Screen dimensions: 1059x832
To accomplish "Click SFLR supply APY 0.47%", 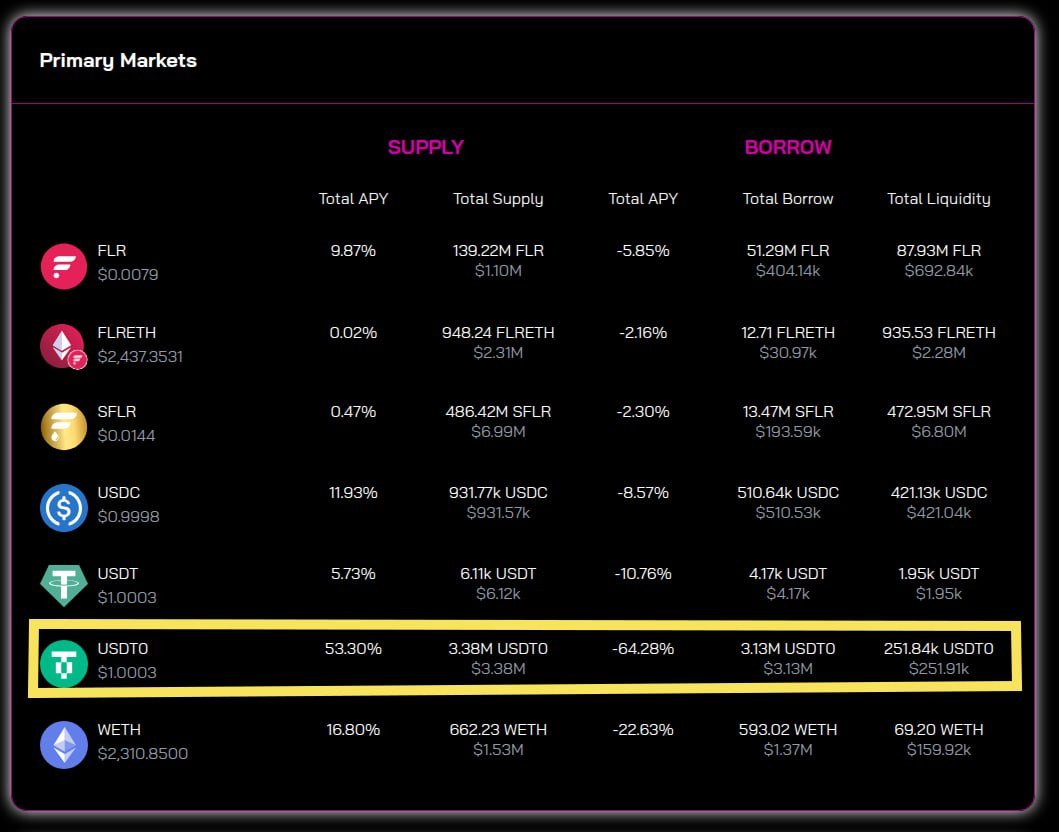I will (353, 412).
